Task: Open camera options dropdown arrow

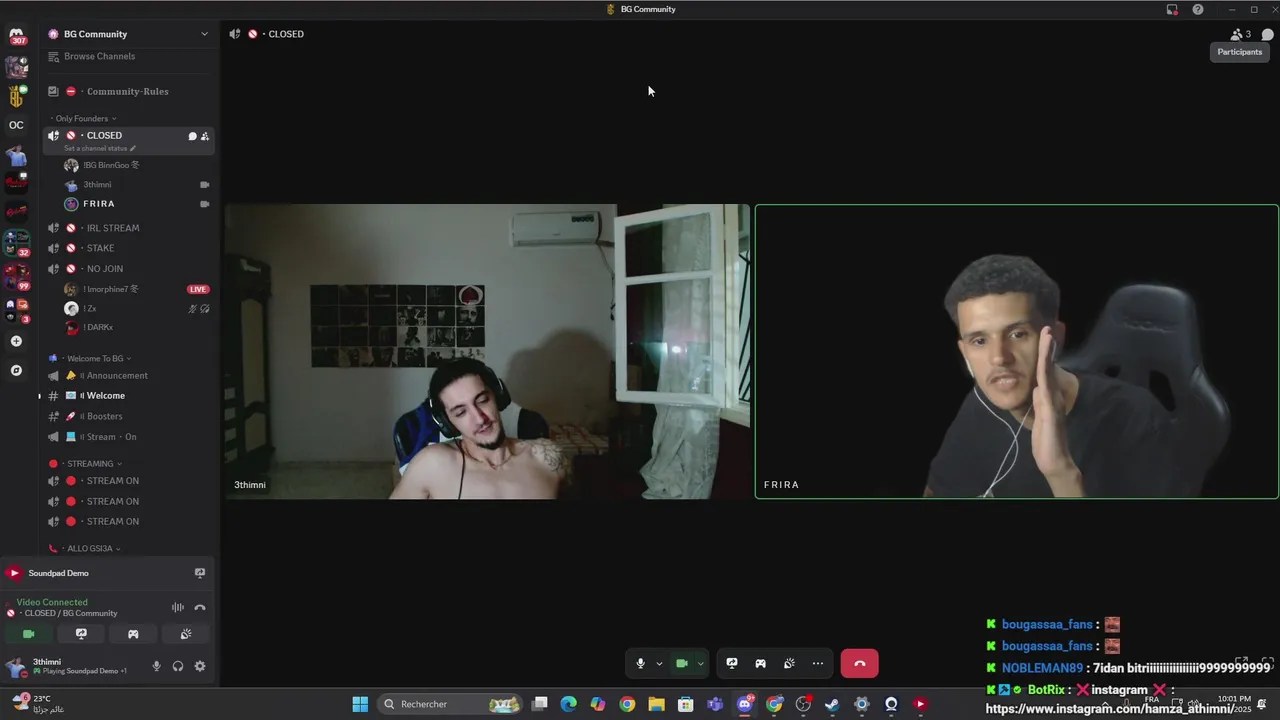Action: 700,663
